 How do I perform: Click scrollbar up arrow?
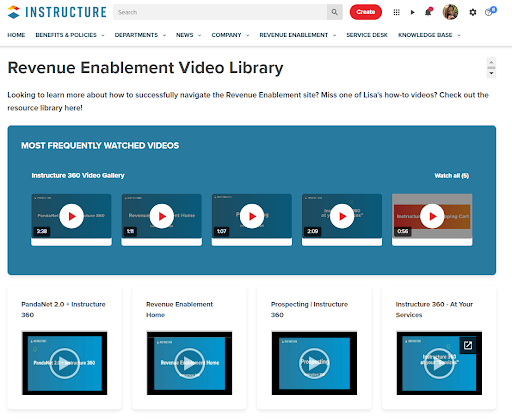click(x=491, y=62)
